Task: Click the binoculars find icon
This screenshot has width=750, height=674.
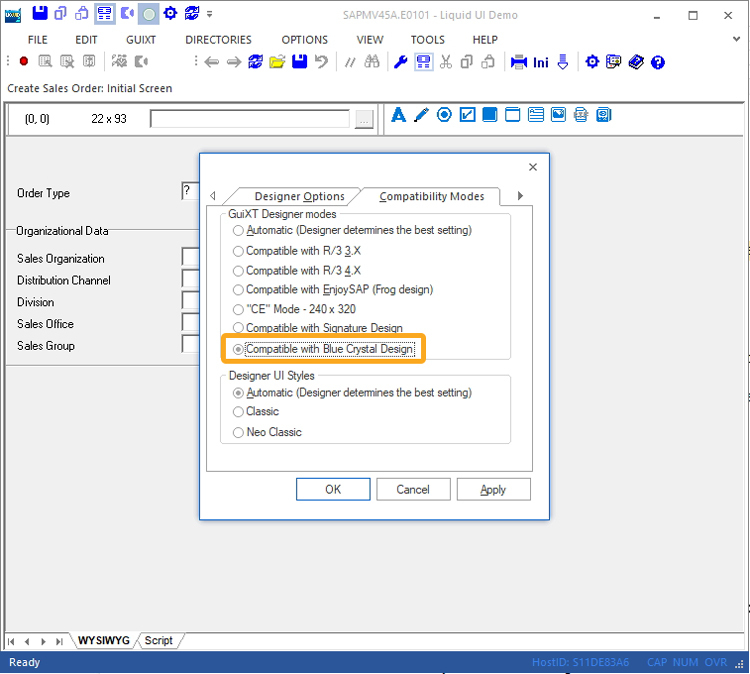Action: coord(372,62)
